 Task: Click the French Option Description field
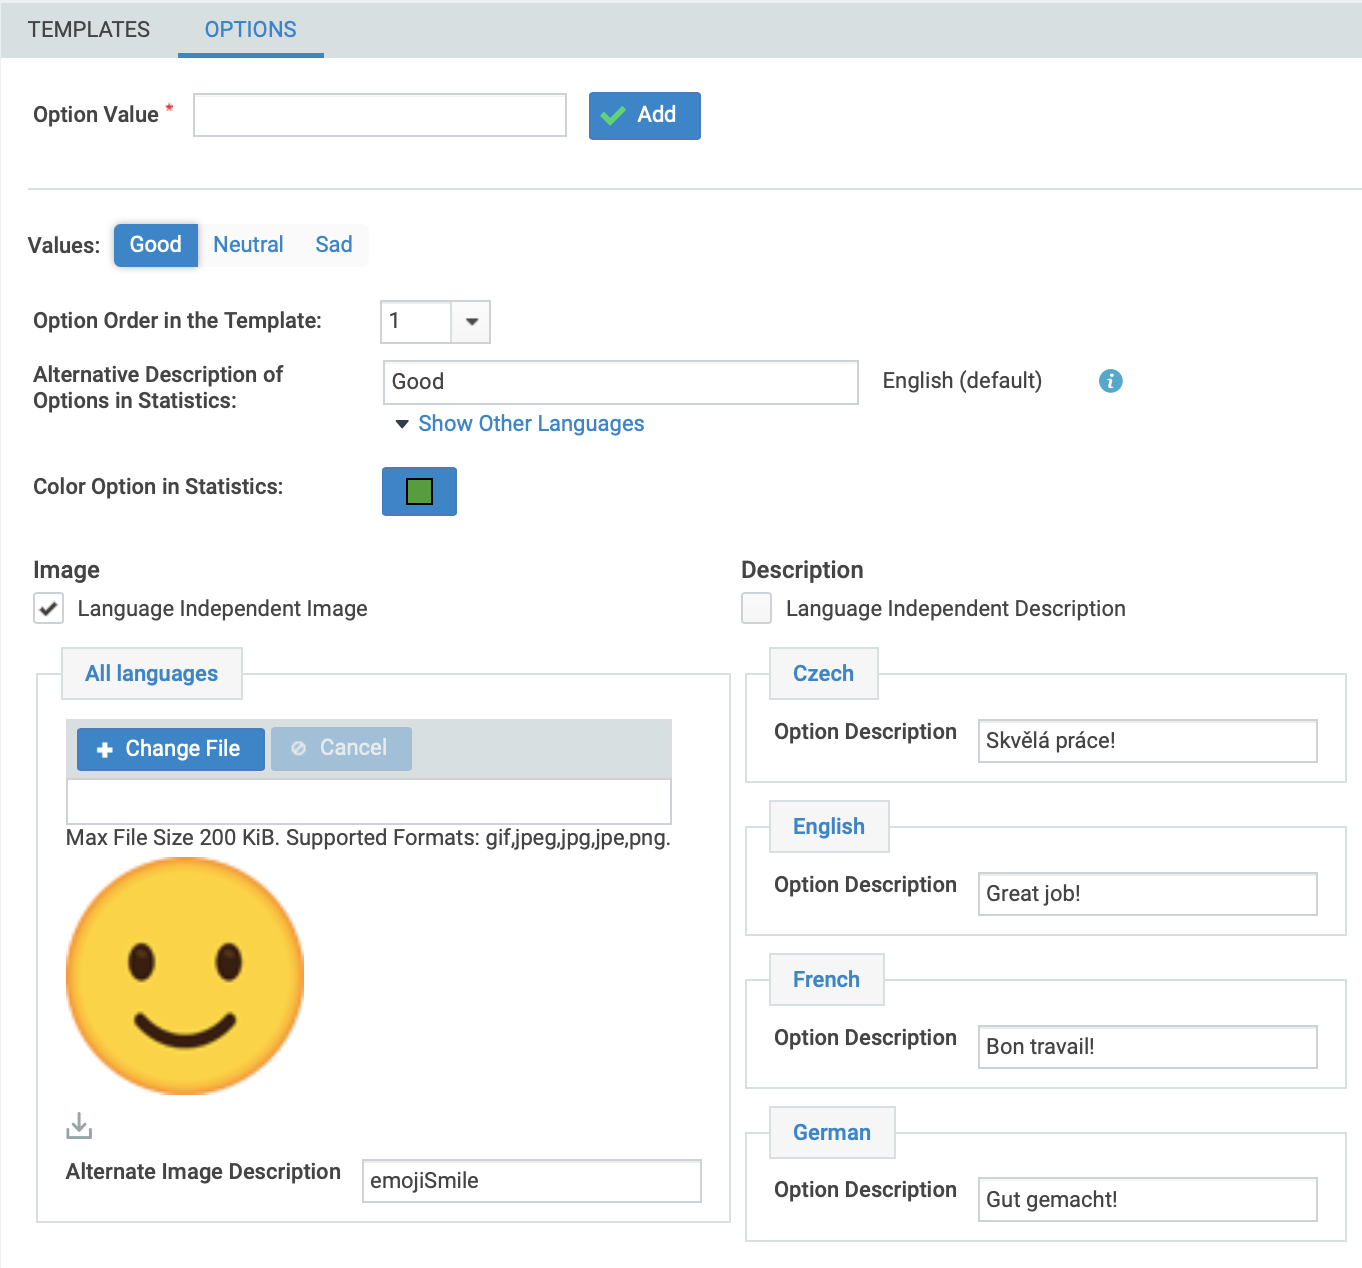click(x=1148, y=1047)
